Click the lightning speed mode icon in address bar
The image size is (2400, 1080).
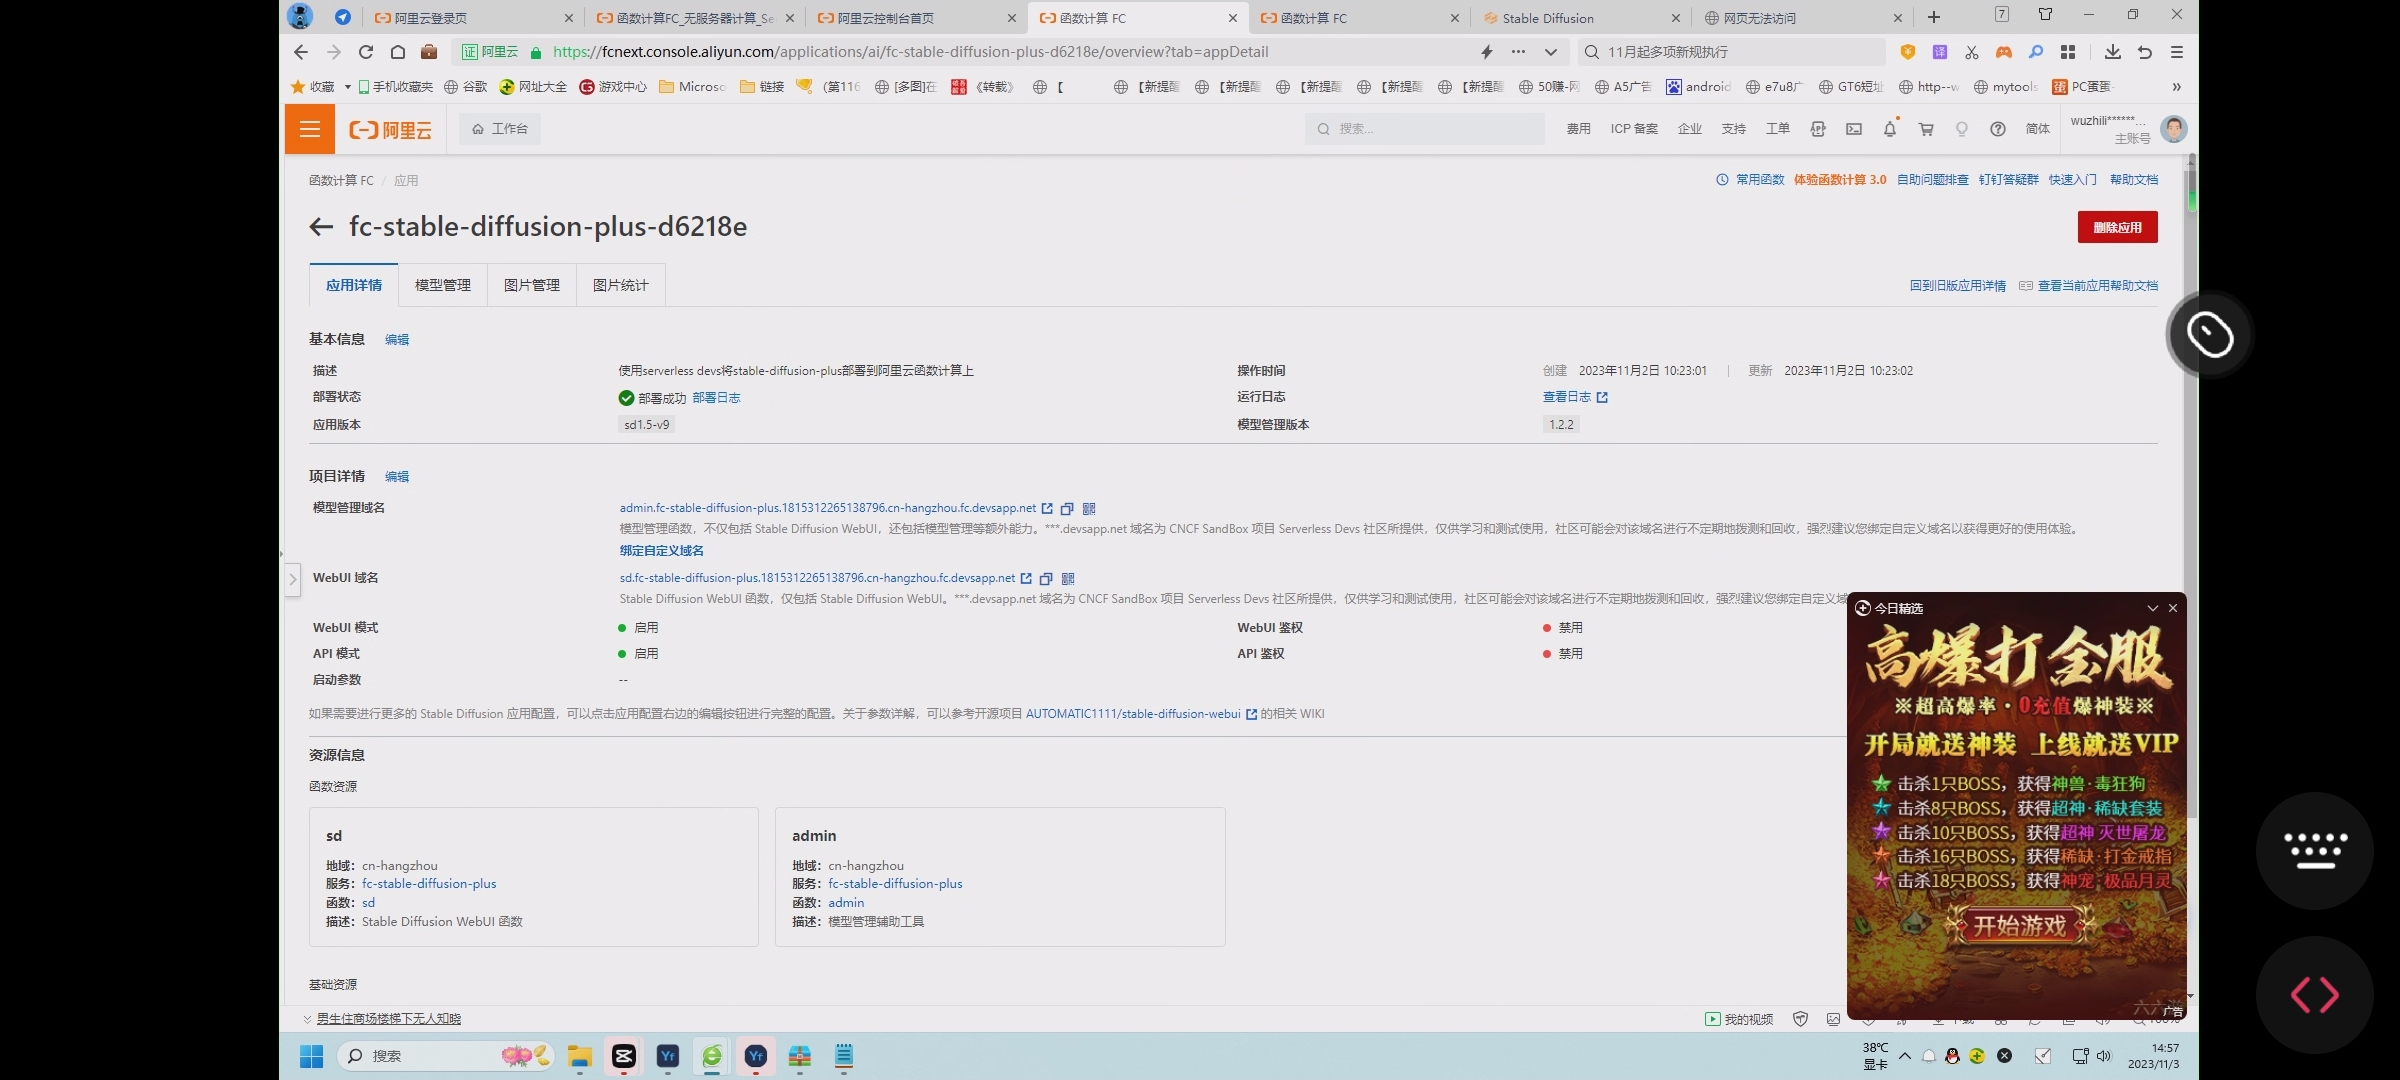tap(1487, 52)
